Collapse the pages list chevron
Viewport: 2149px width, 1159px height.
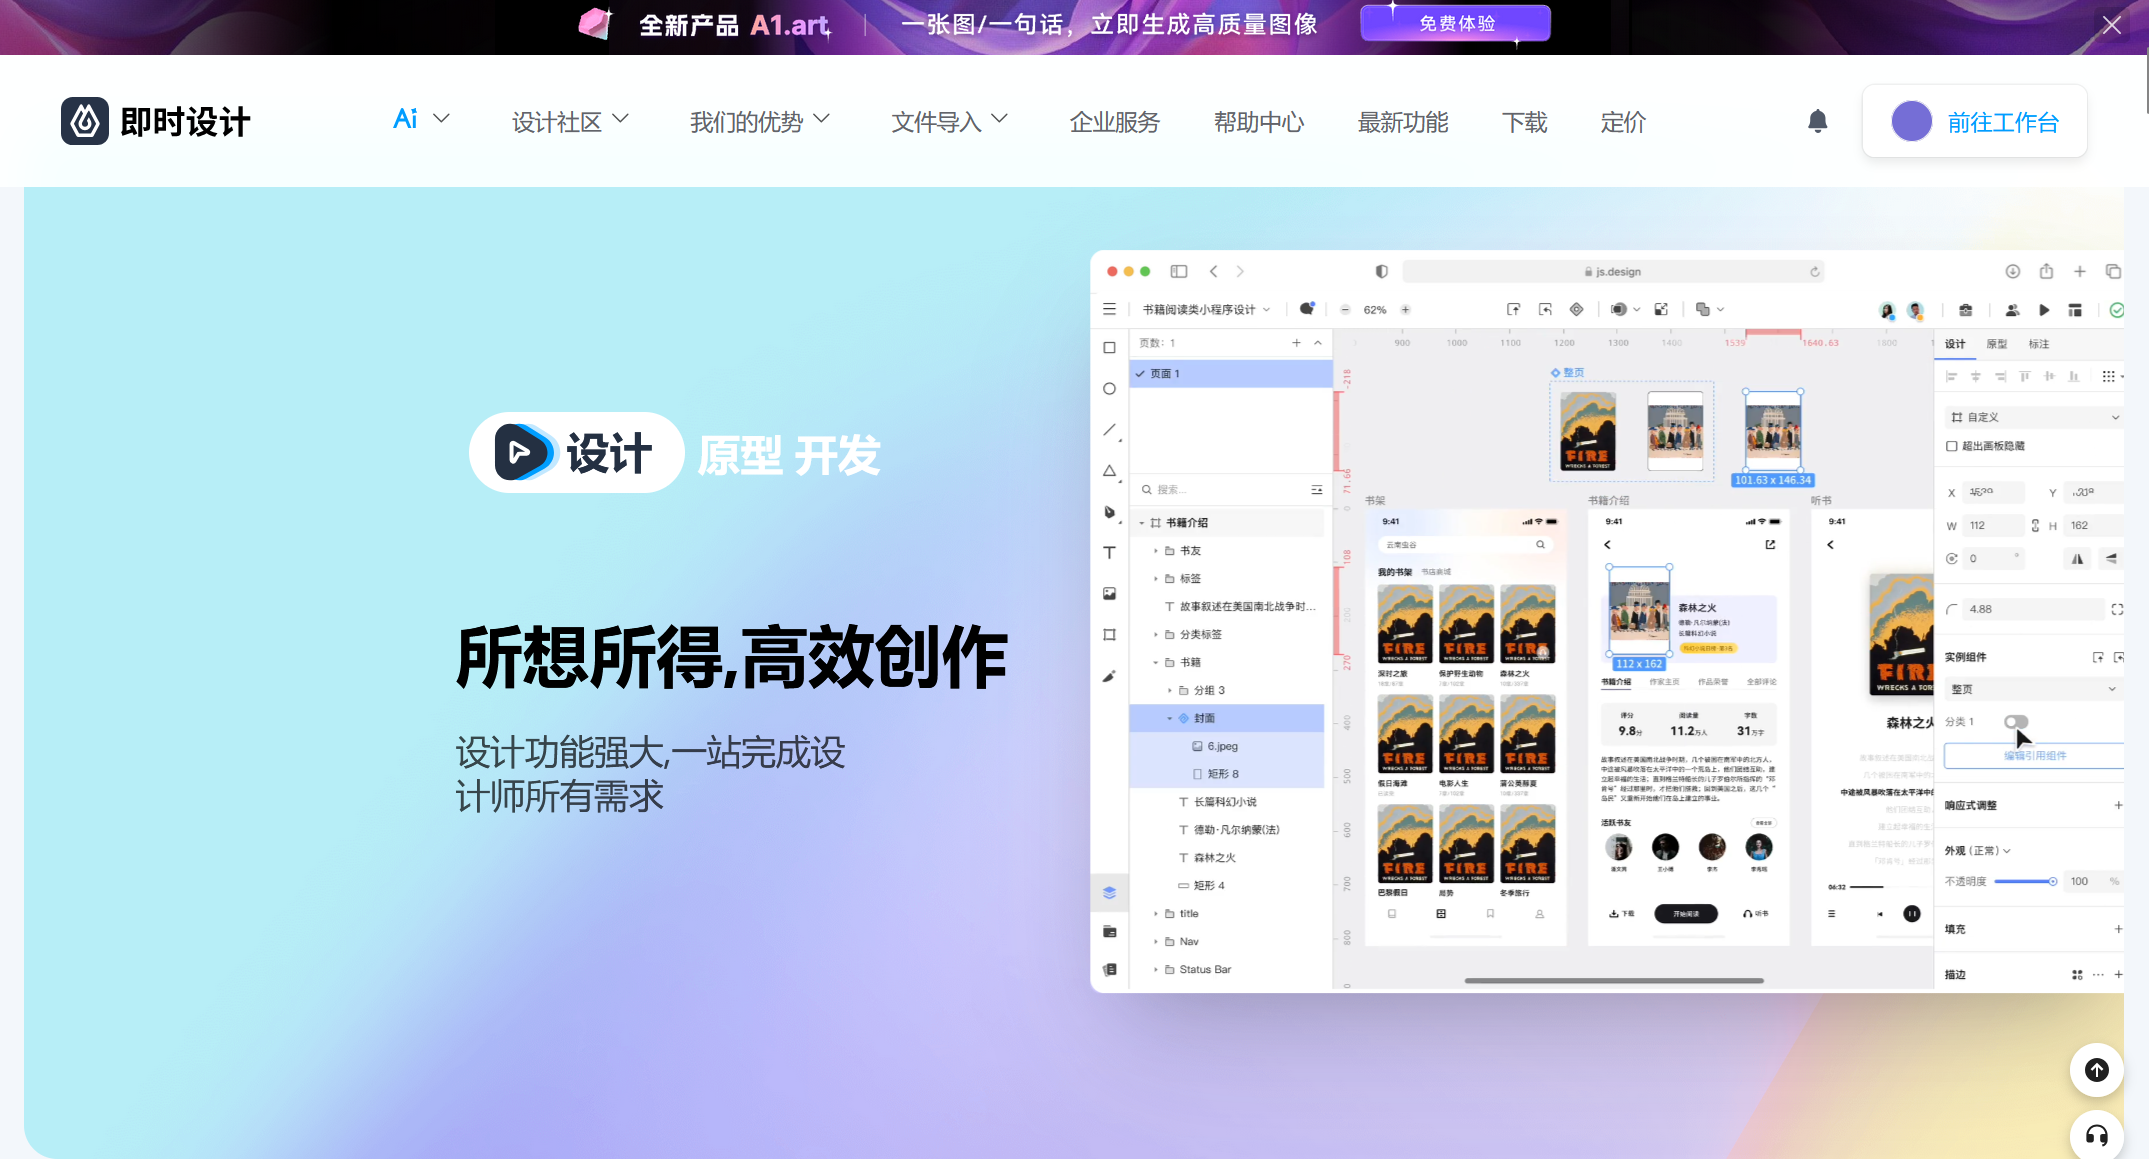click(1318, 343)
